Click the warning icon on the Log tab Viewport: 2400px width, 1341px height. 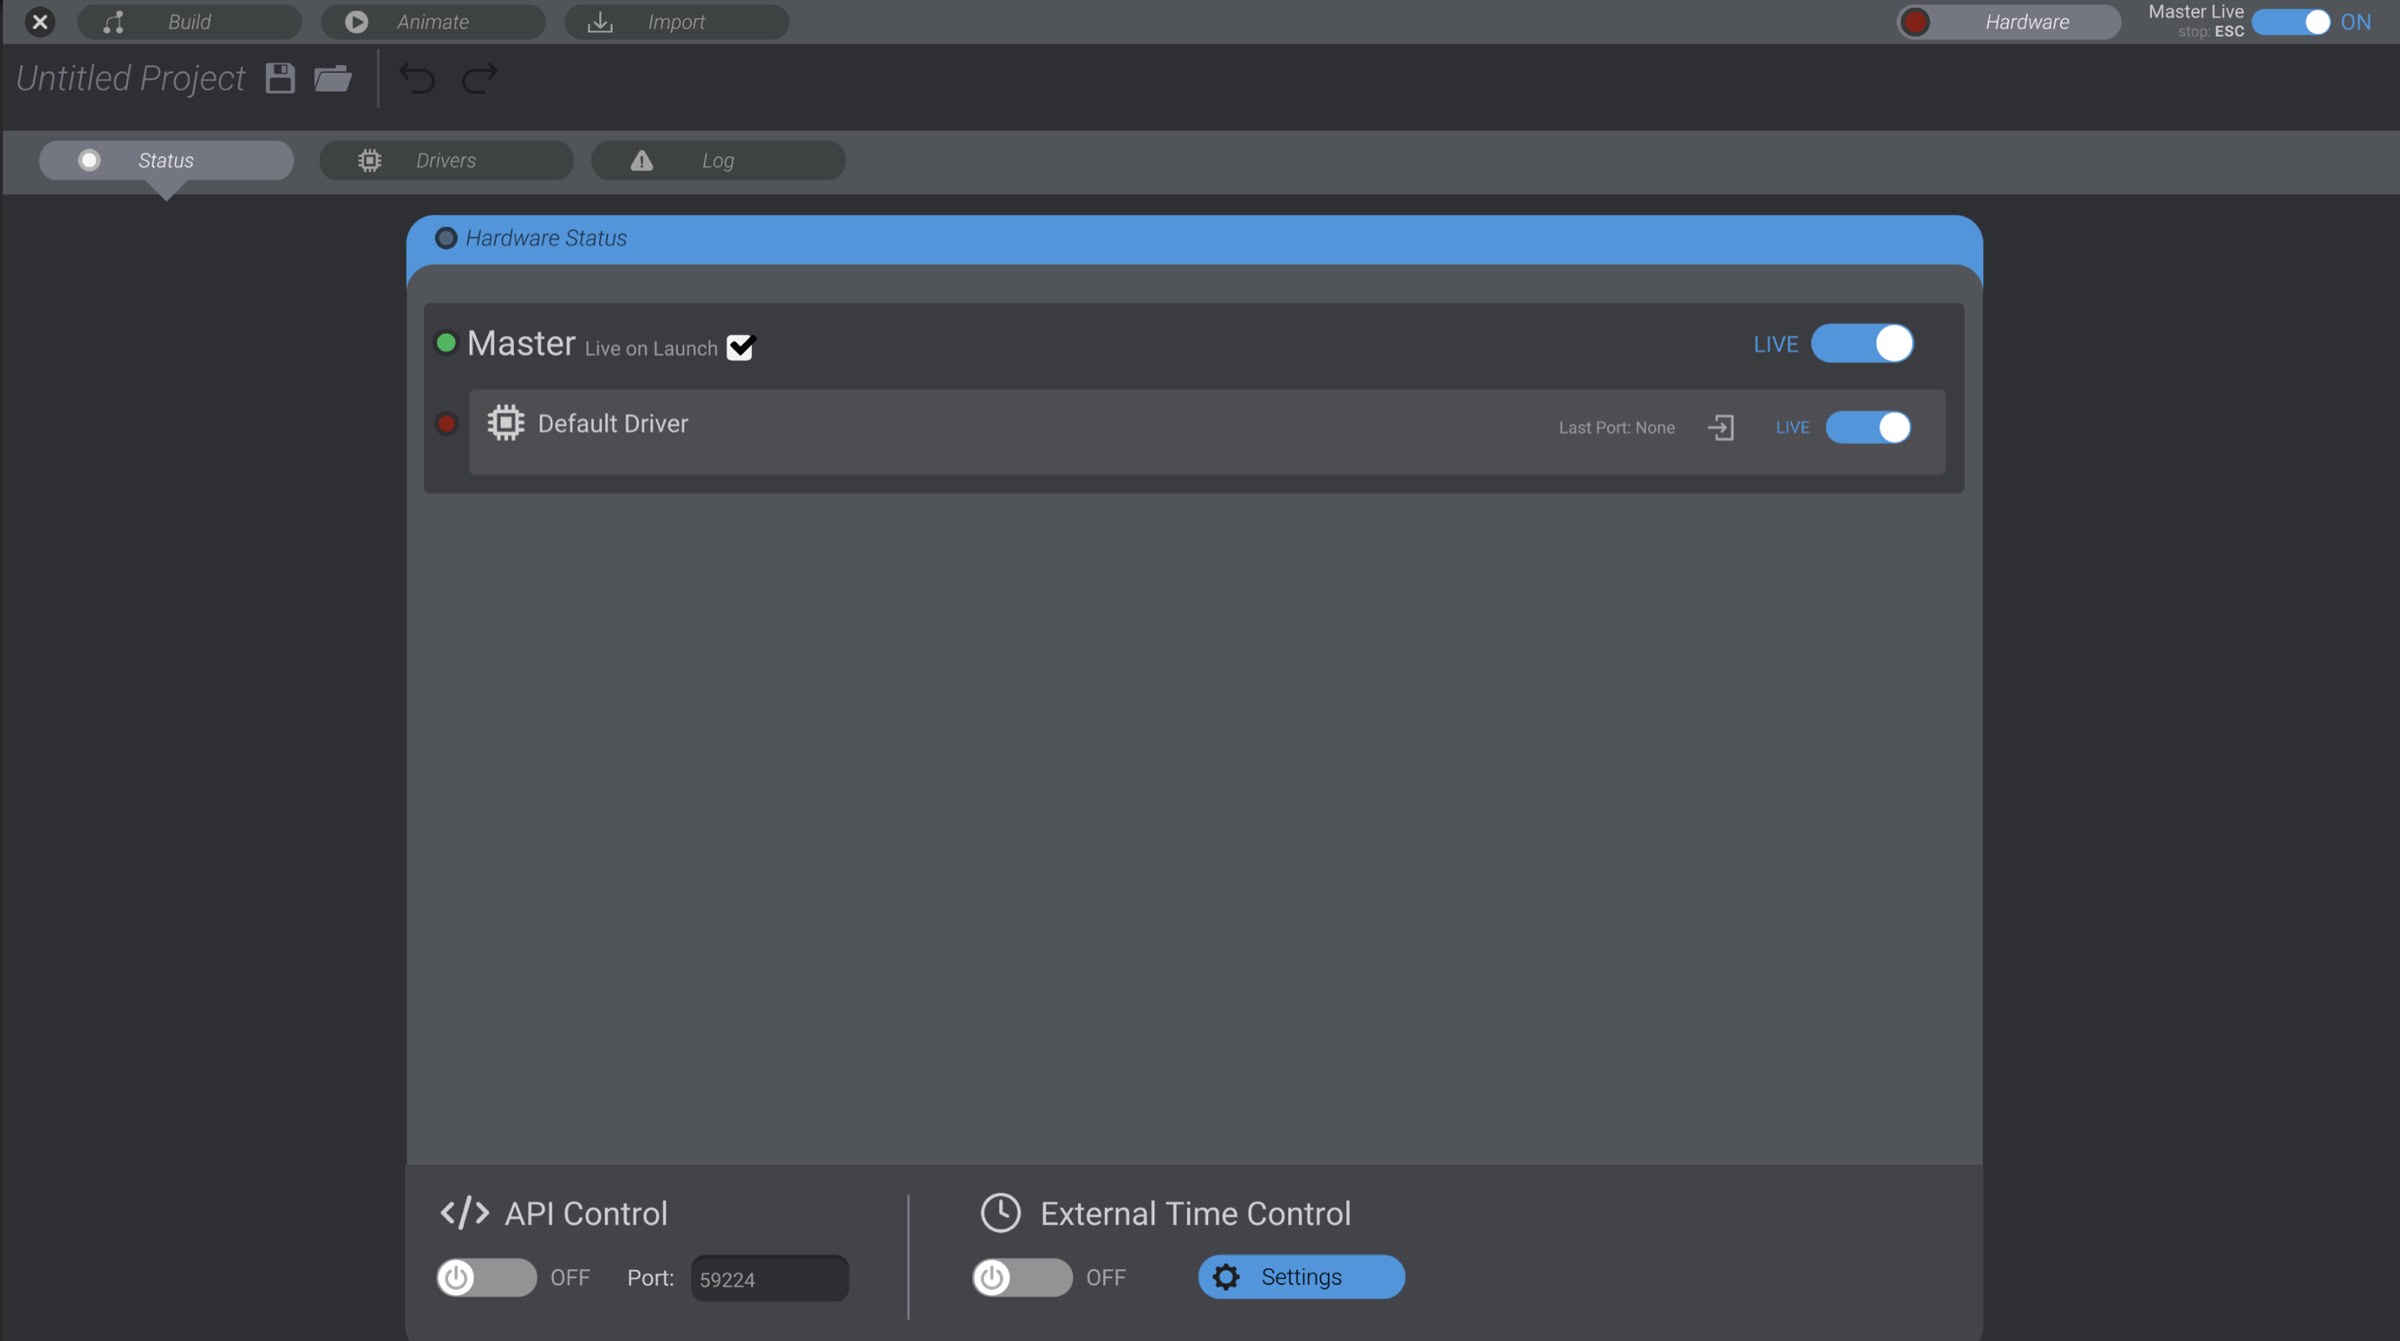pos(641,160)
